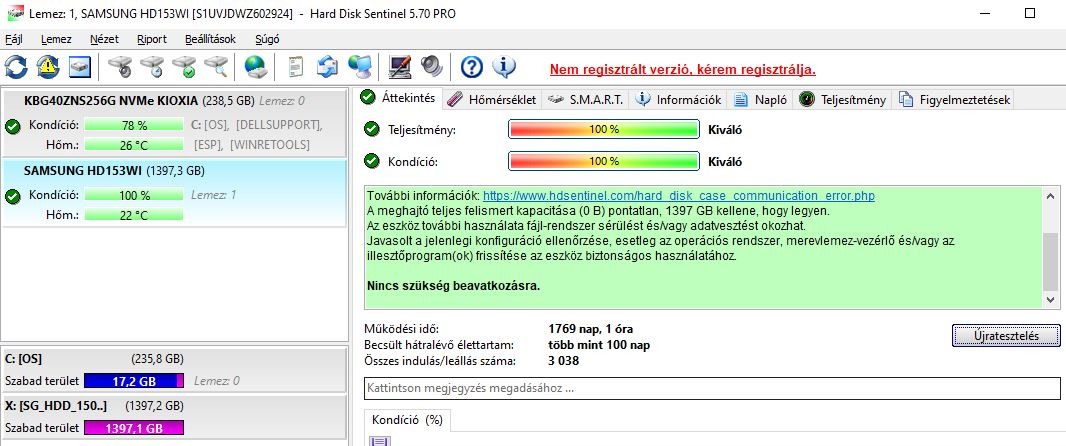The height and width of the screenshot is (446, 1066).
Task: Click the '1769 nap, 1 óra' value
Action: point(590,329)
